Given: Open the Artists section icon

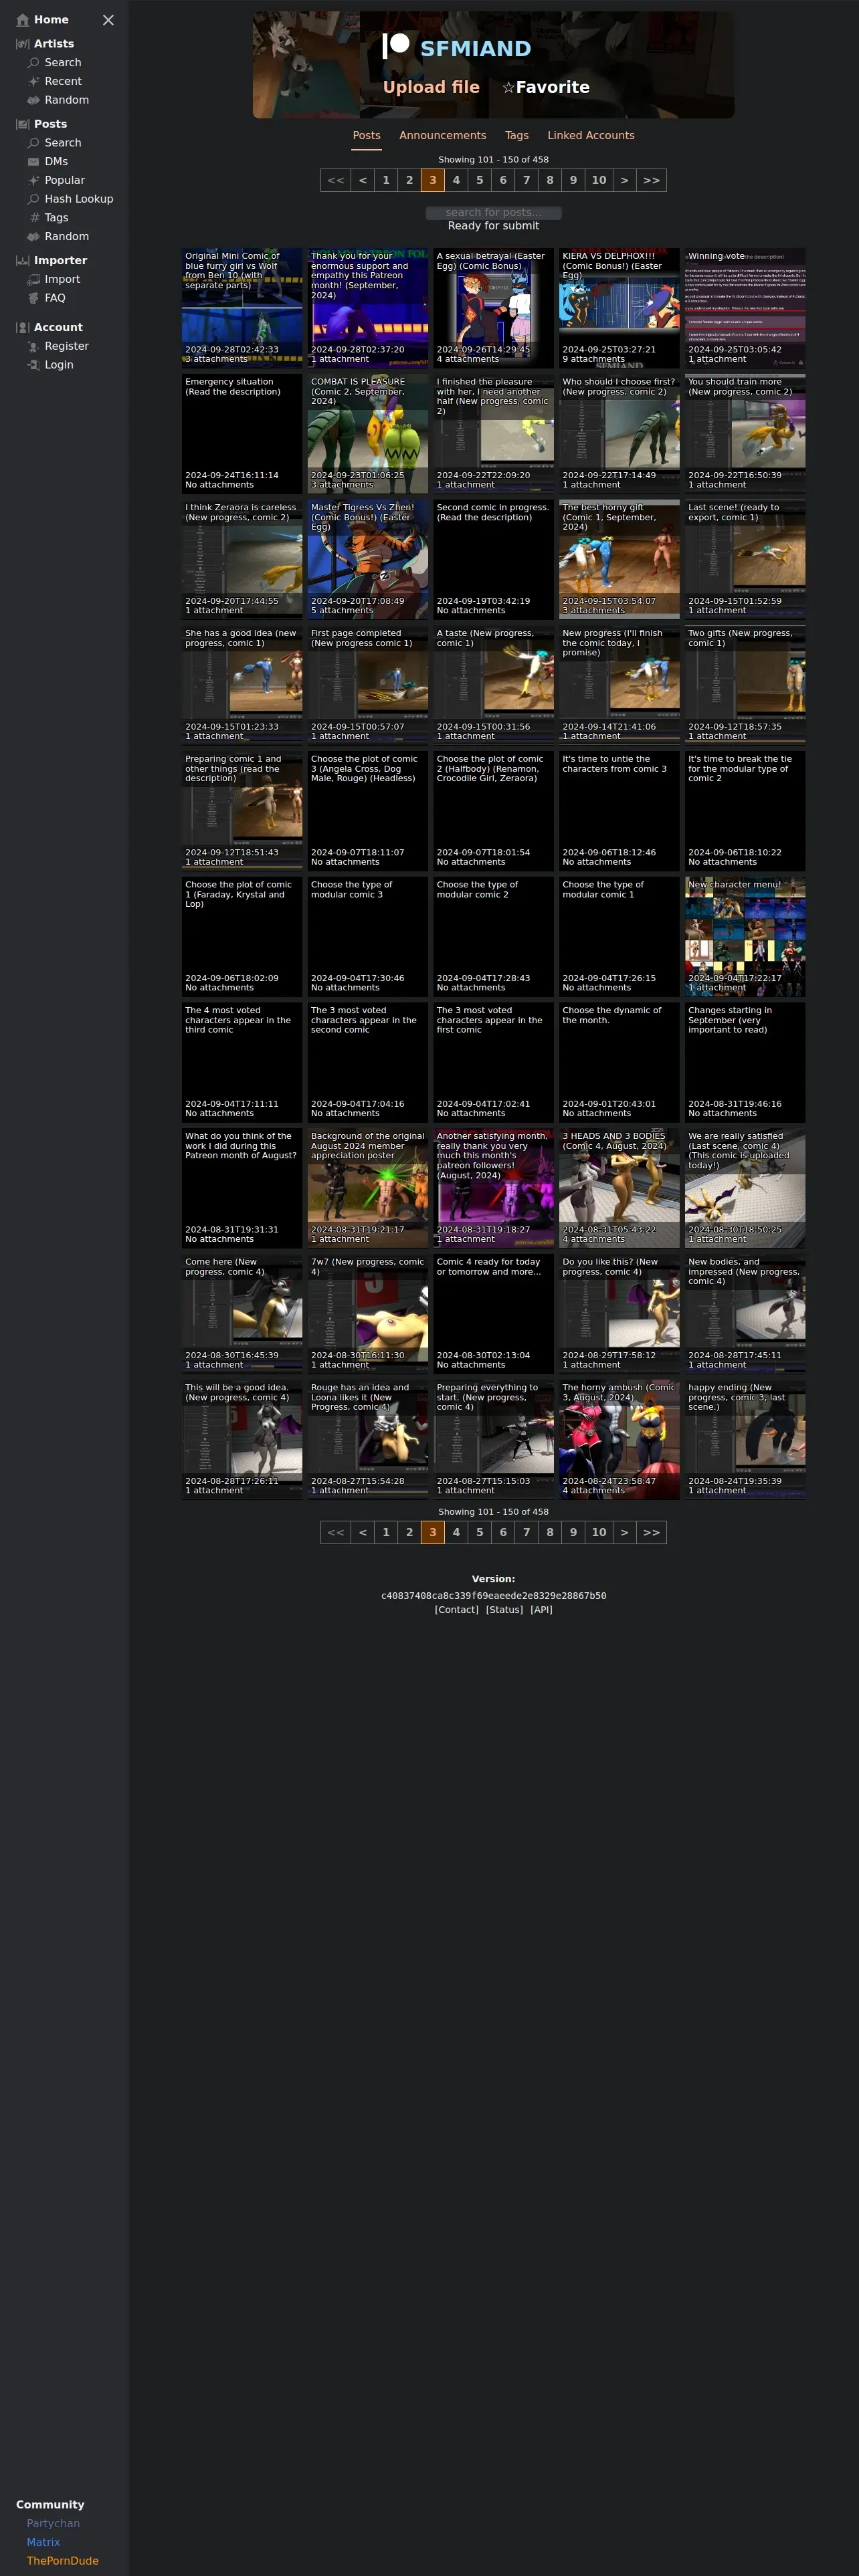Looking at the screenshot, I should pos(22,44).
